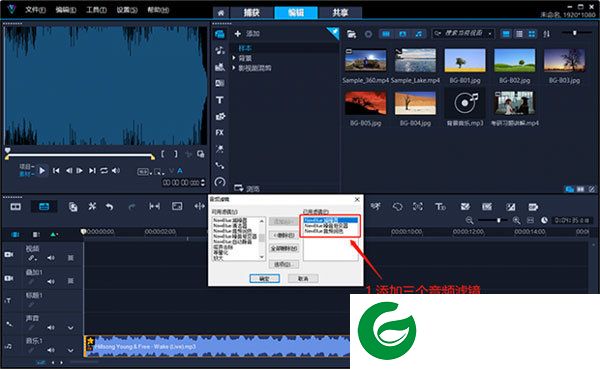Open the Title (T) library panel
The width and height of the screenshot is (600, 369).
[x=220, y=100]
